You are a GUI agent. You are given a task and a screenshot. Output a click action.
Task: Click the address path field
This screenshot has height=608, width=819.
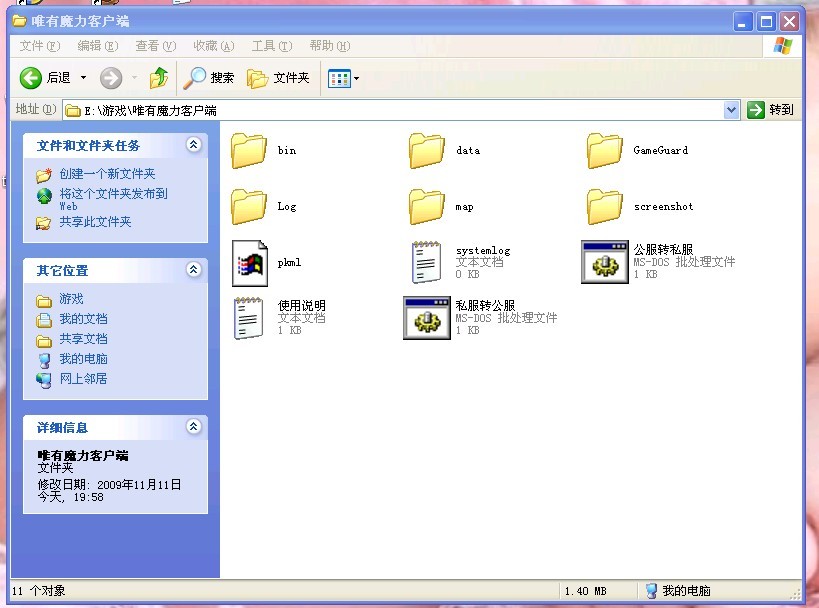click(401, 110)
